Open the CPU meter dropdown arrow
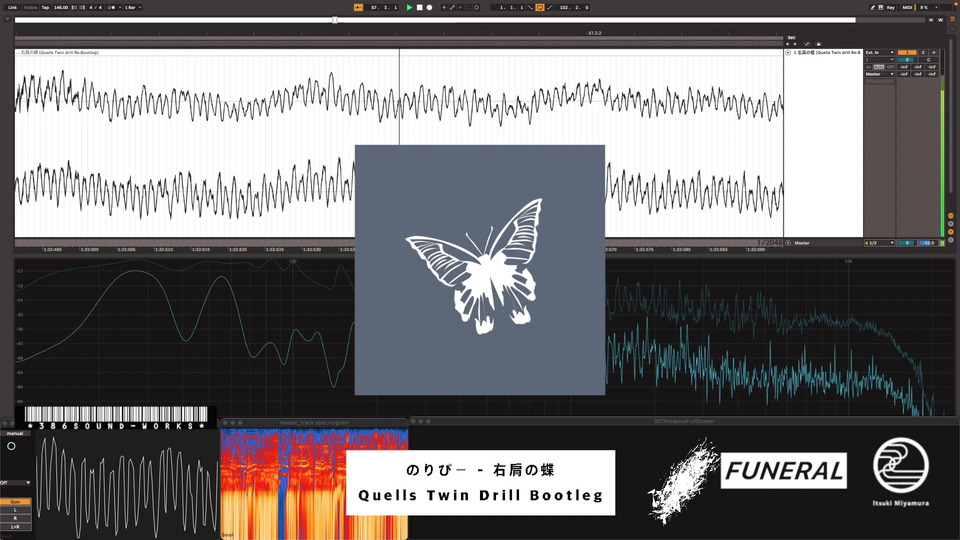This screenshot has height=540, width=960. (x=936, y=7)
